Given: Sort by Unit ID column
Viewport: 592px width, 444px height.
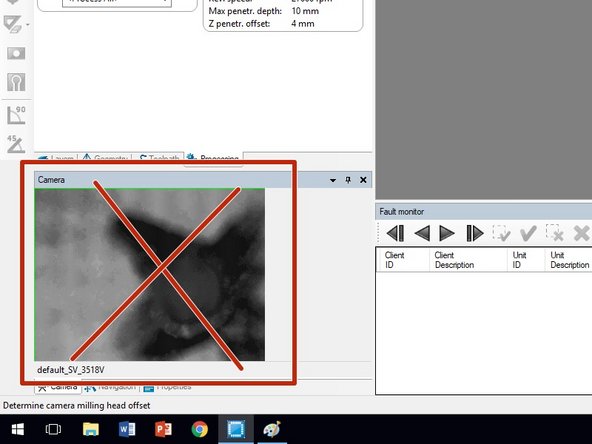Looking at the screenshot, I should (526, 260).
